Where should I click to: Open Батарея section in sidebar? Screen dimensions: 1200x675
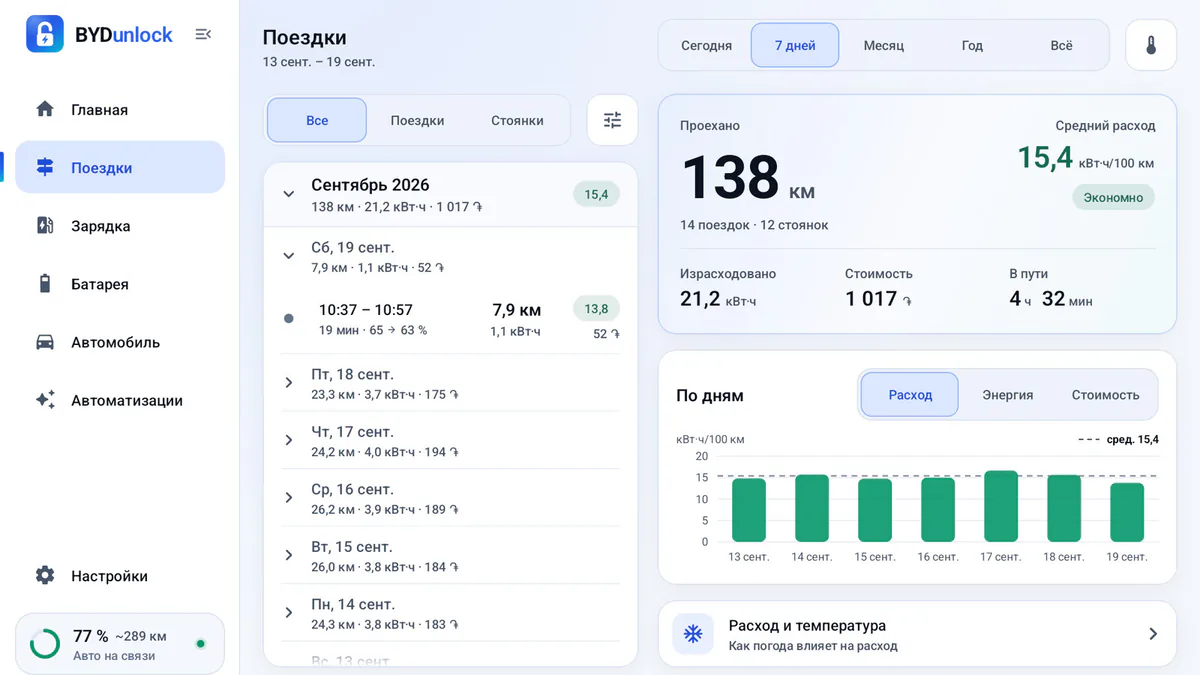click(x=120, y=283)
